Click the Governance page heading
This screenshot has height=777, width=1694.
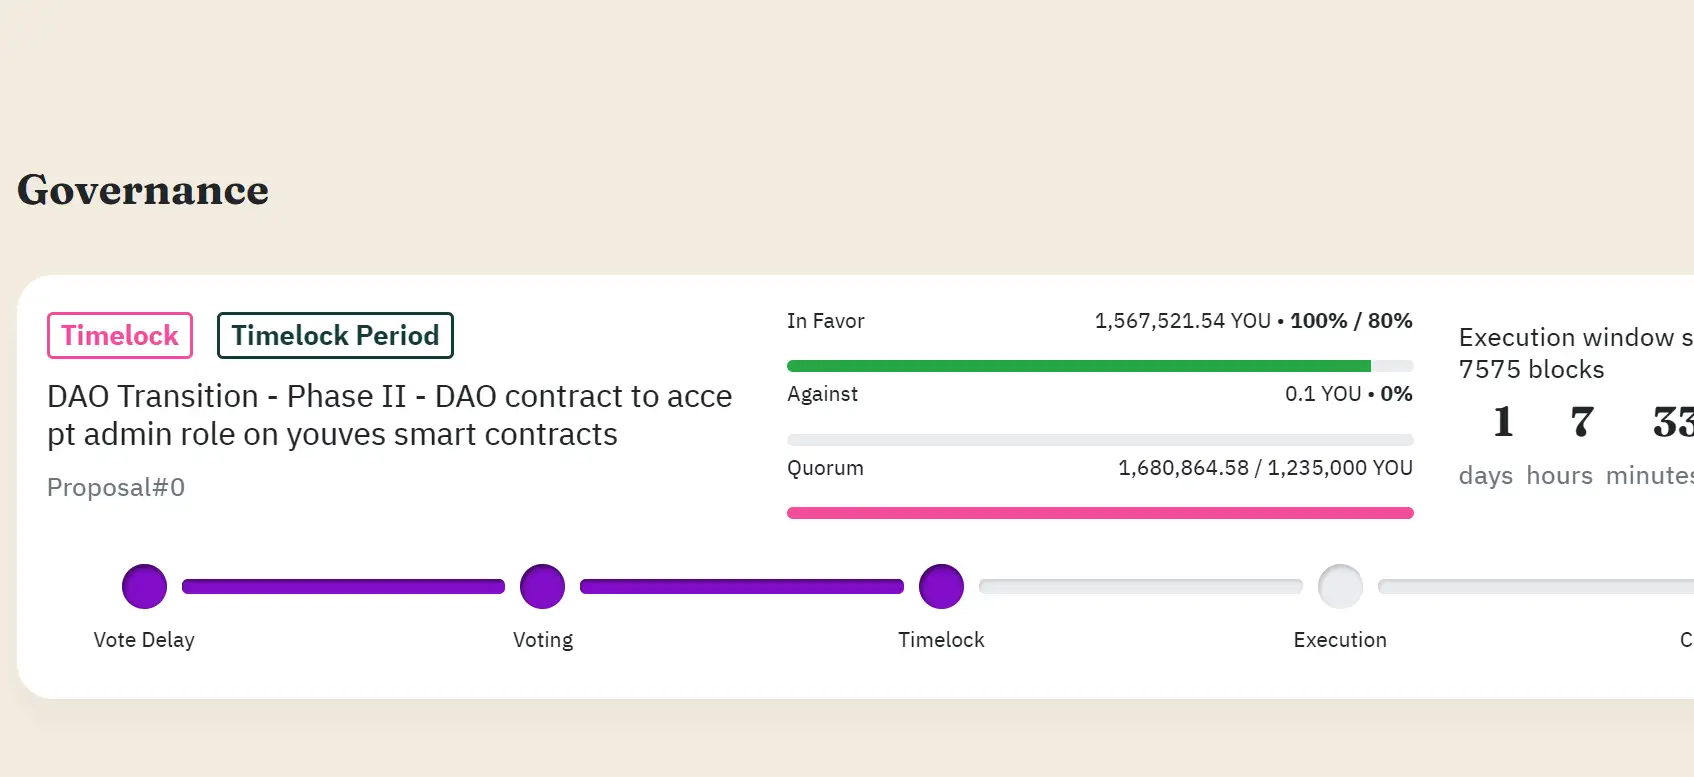click(x=143, y=190)
